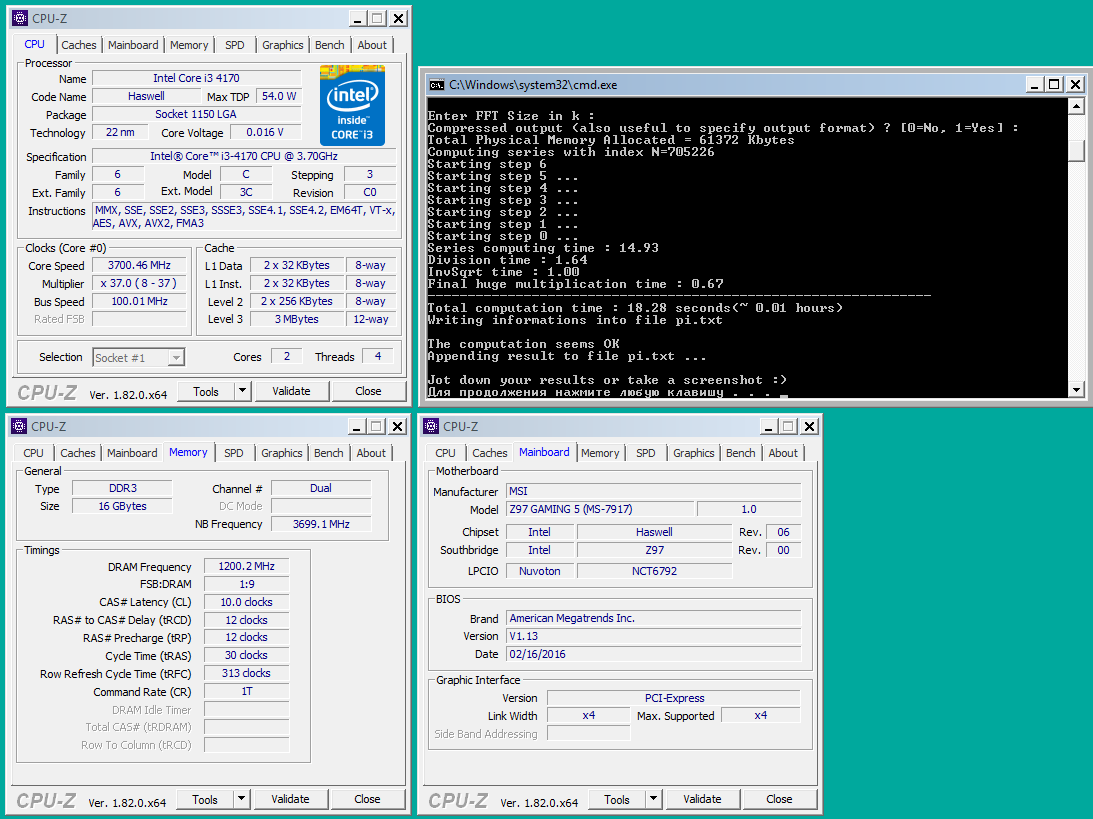The image size is (1093, 819).
Task: Click Close button in Mainboard window
Action: coord(779,799)
